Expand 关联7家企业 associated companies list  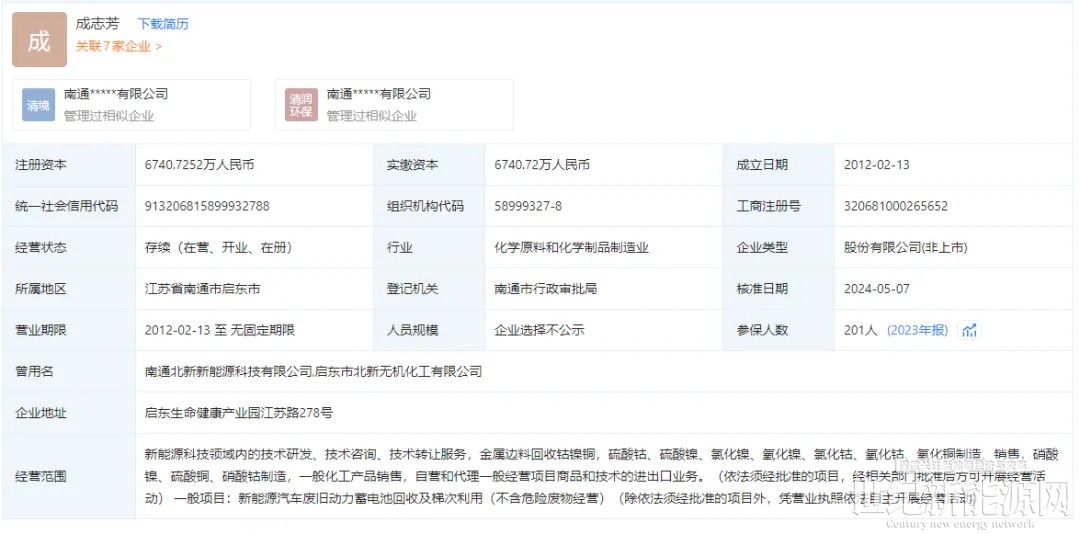tap(118, 46)
